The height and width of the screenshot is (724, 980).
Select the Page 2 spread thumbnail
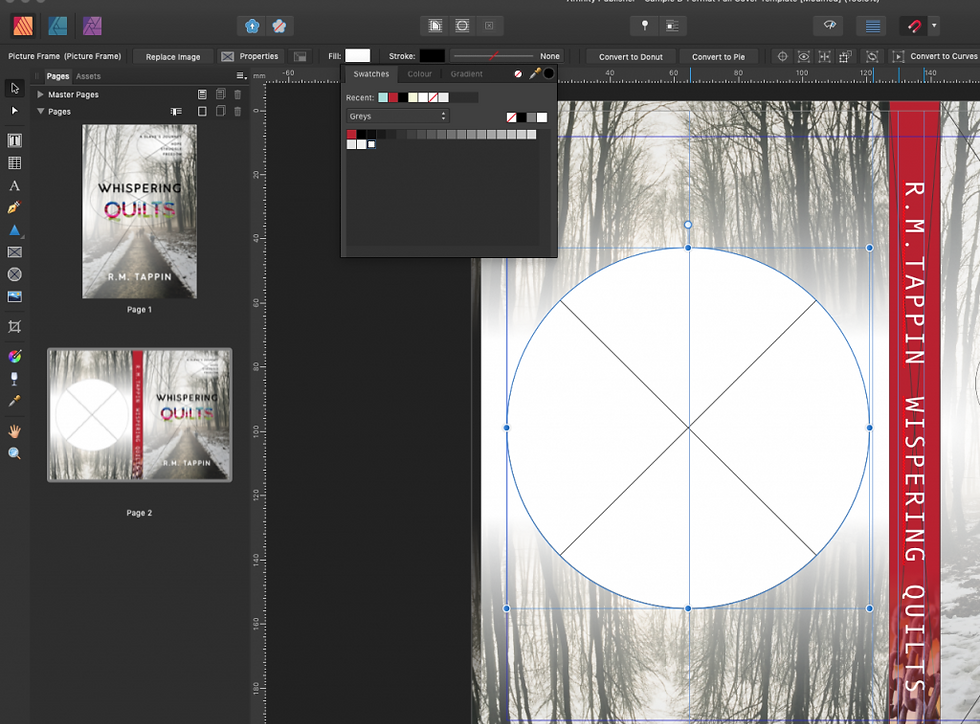(x=139, y=415)
